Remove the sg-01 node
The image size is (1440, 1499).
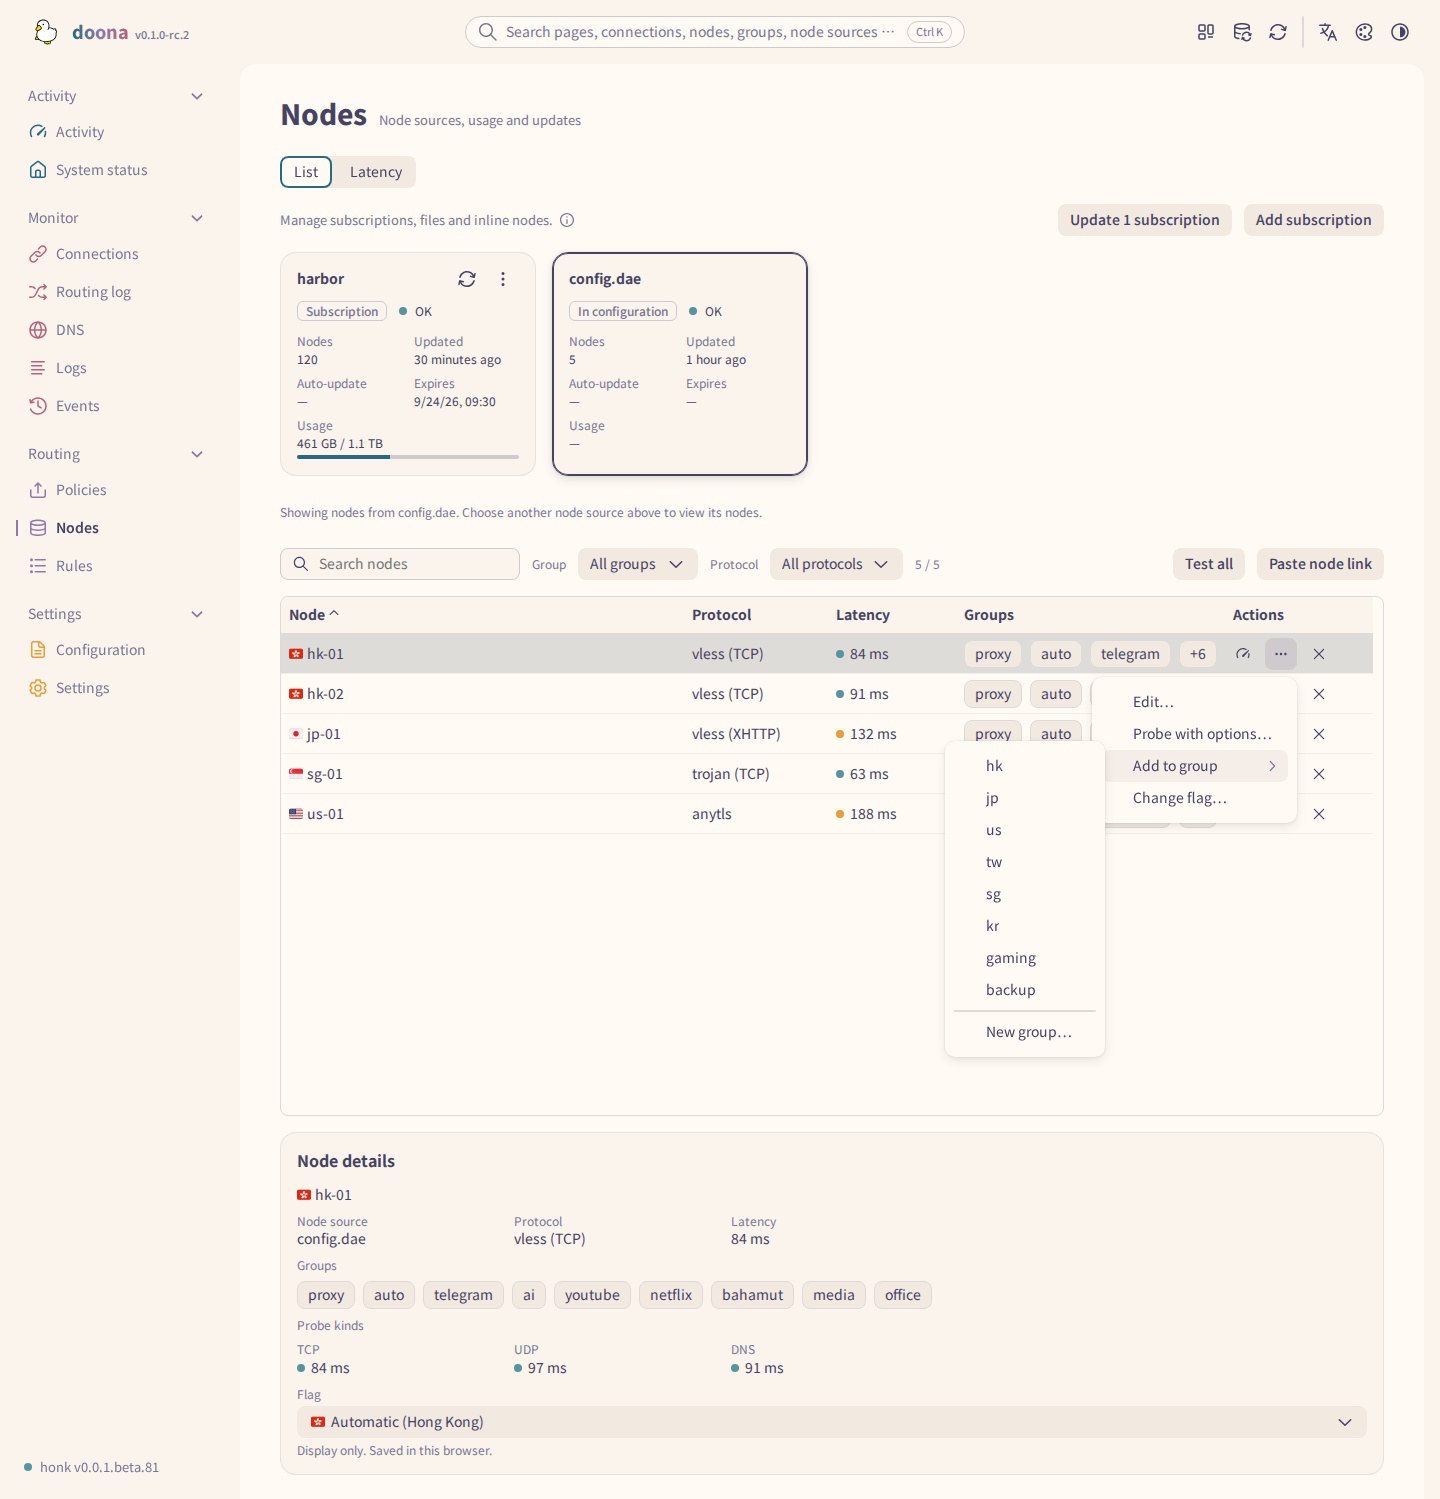click(1319, 774)
